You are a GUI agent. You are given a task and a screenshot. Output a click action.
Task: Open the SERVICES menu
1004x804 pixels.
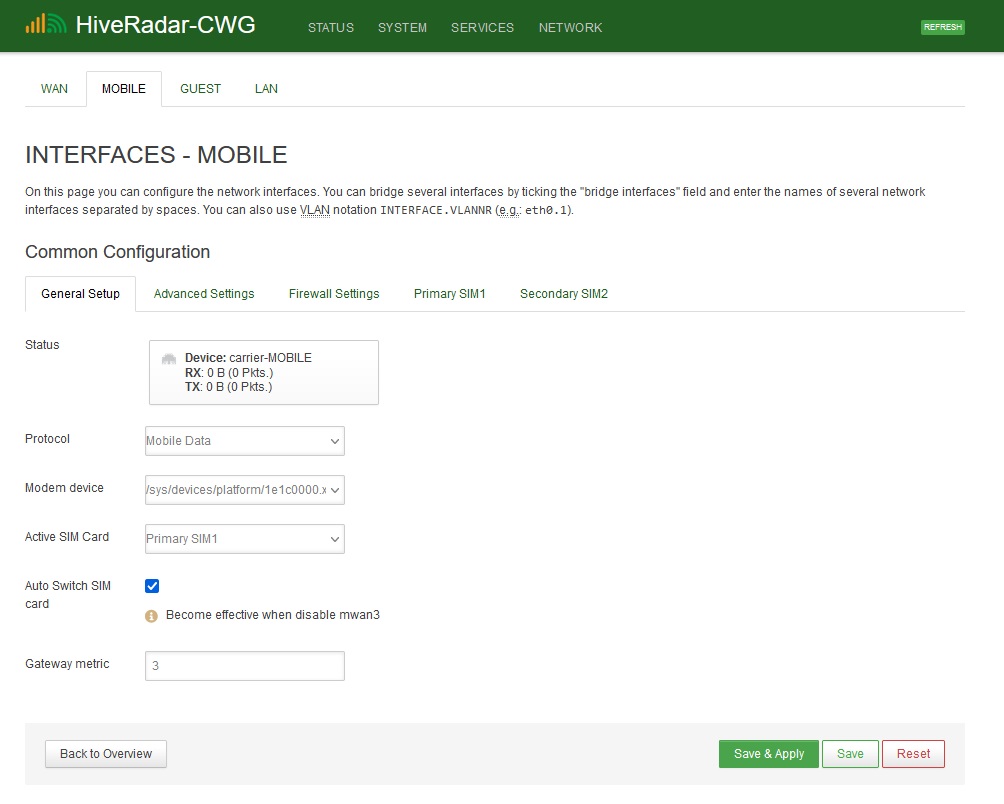[x=482, y=28]
